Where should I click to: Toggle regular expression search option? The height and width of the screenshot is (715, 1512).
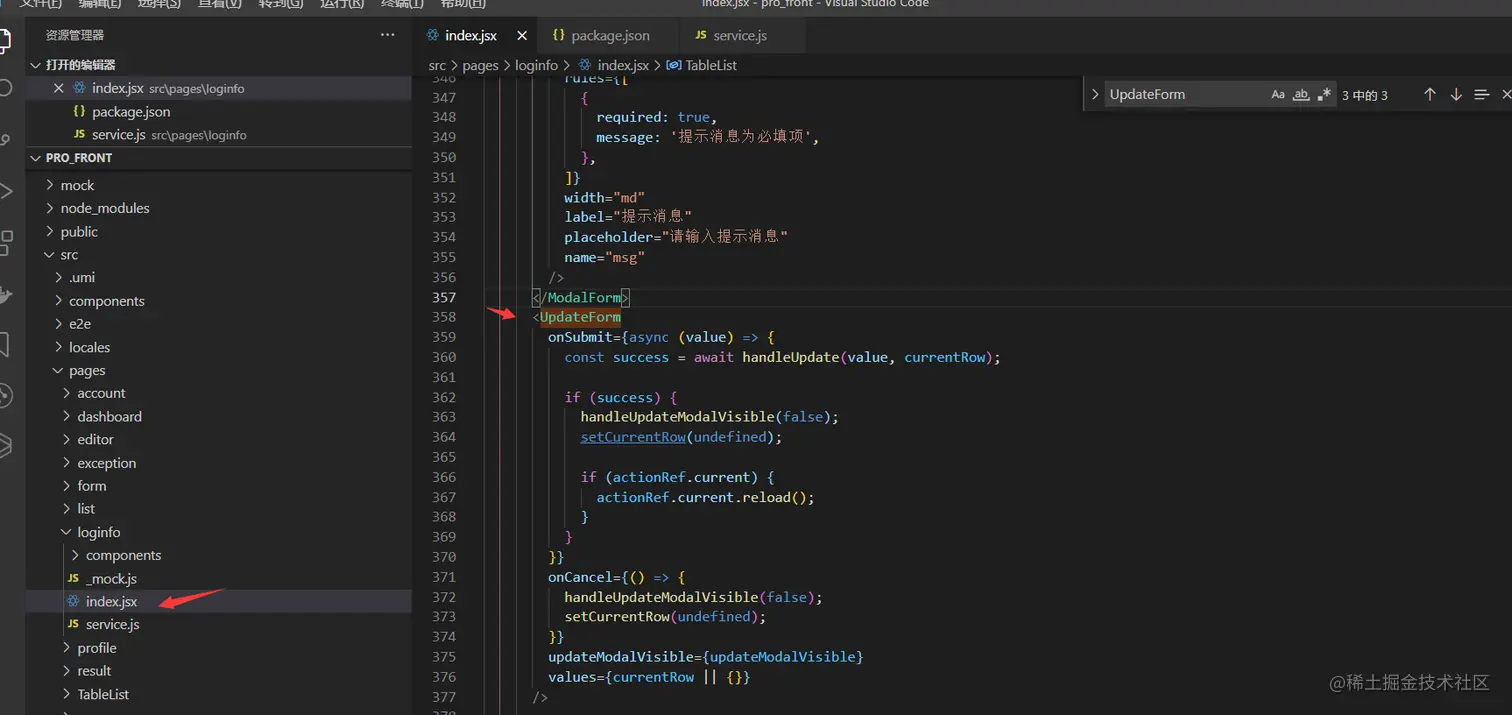point(1324,94)
